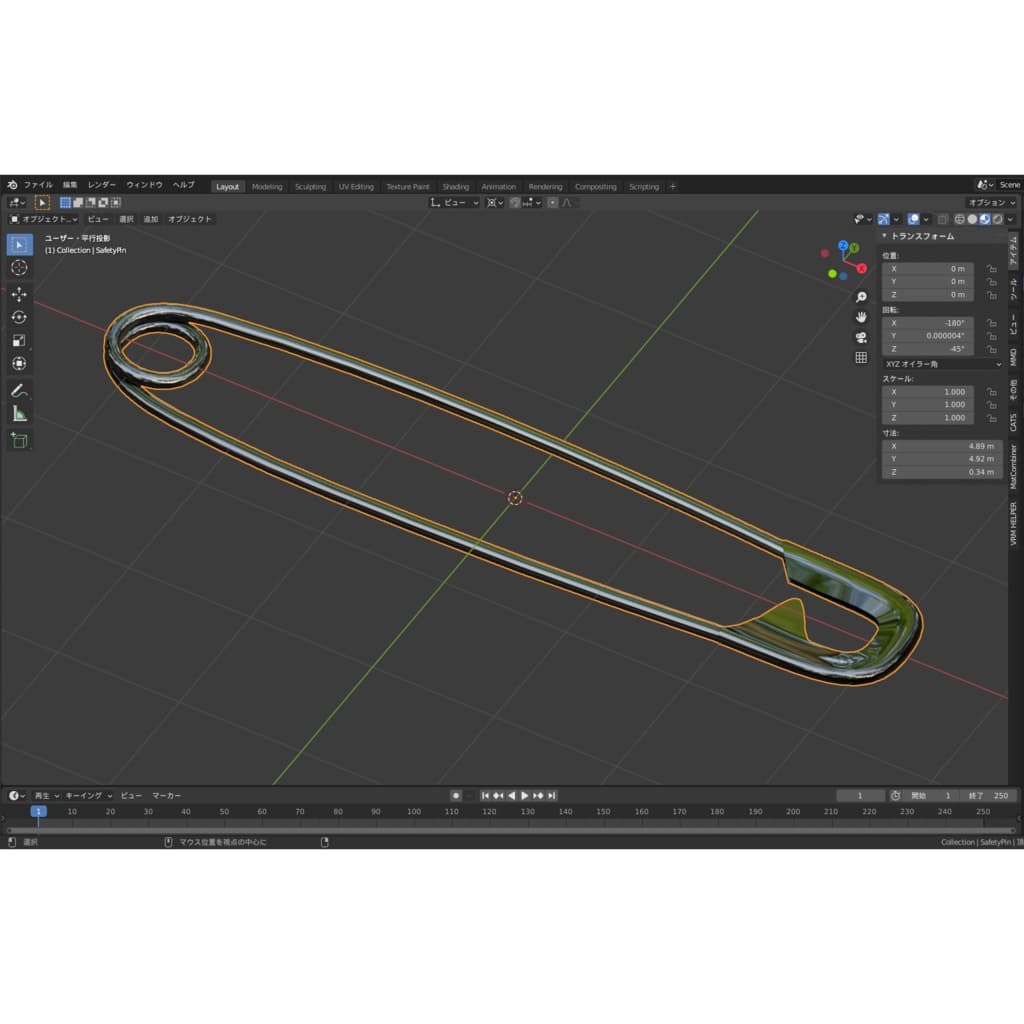Select the Rotate tool
Screen dimensions: 1024x1024
19,317
